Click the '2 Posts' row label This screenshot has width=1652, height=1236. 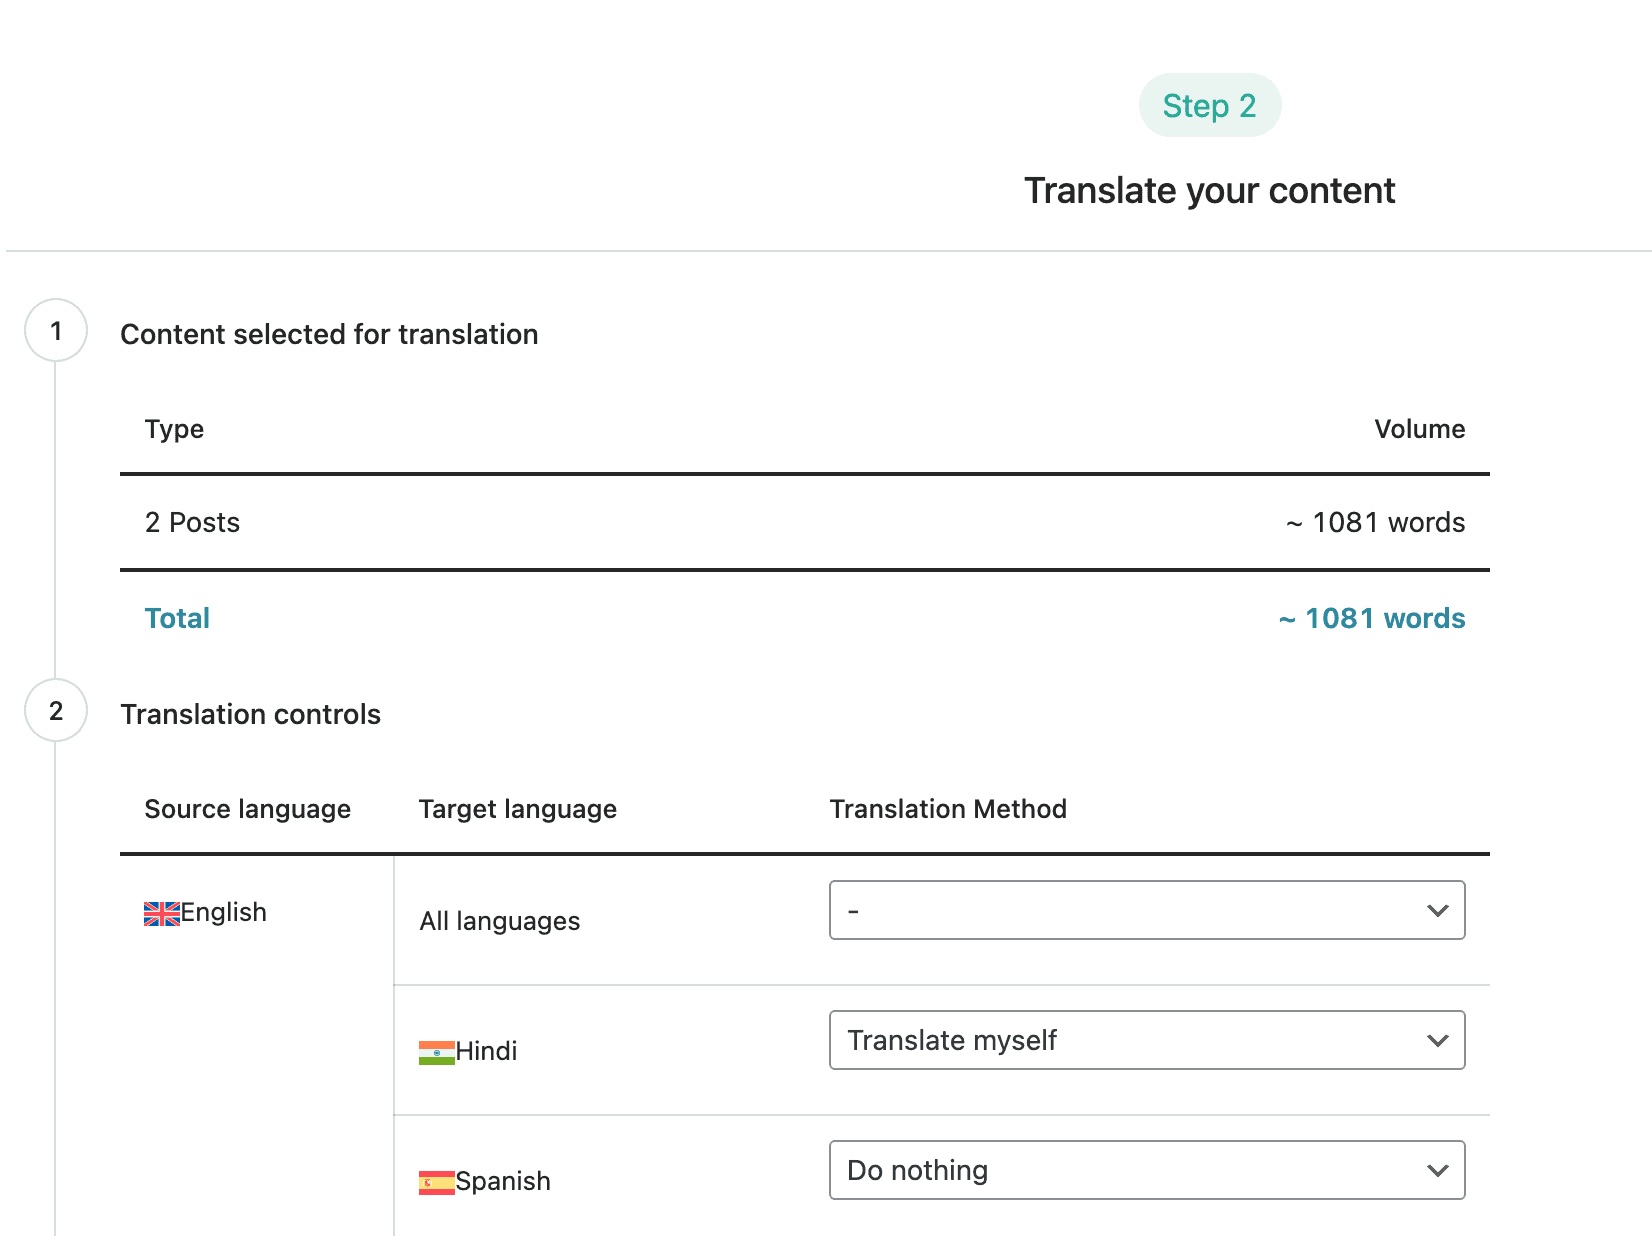pyautogui.click(x=192, y=522)
